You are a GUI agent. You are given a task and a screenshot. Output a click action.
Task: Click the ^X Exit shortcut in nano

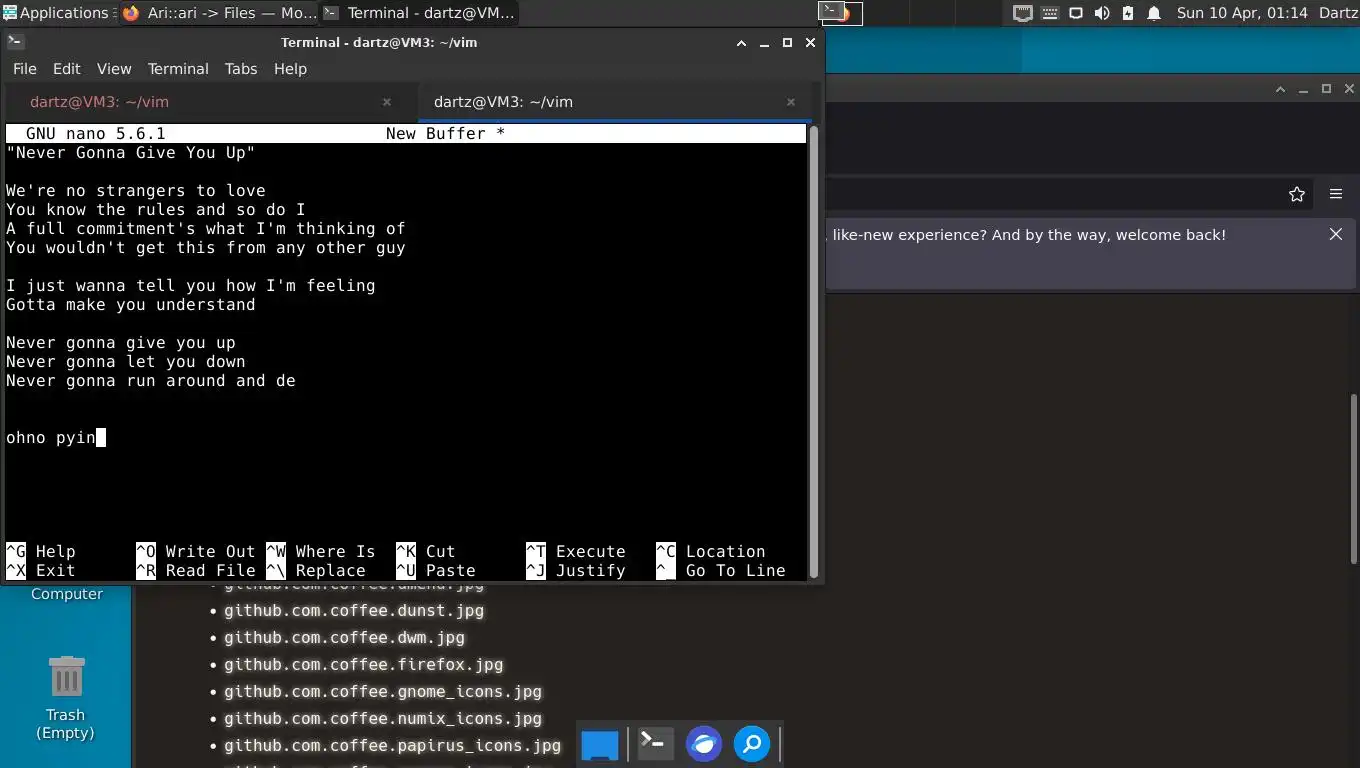(41, 571)
